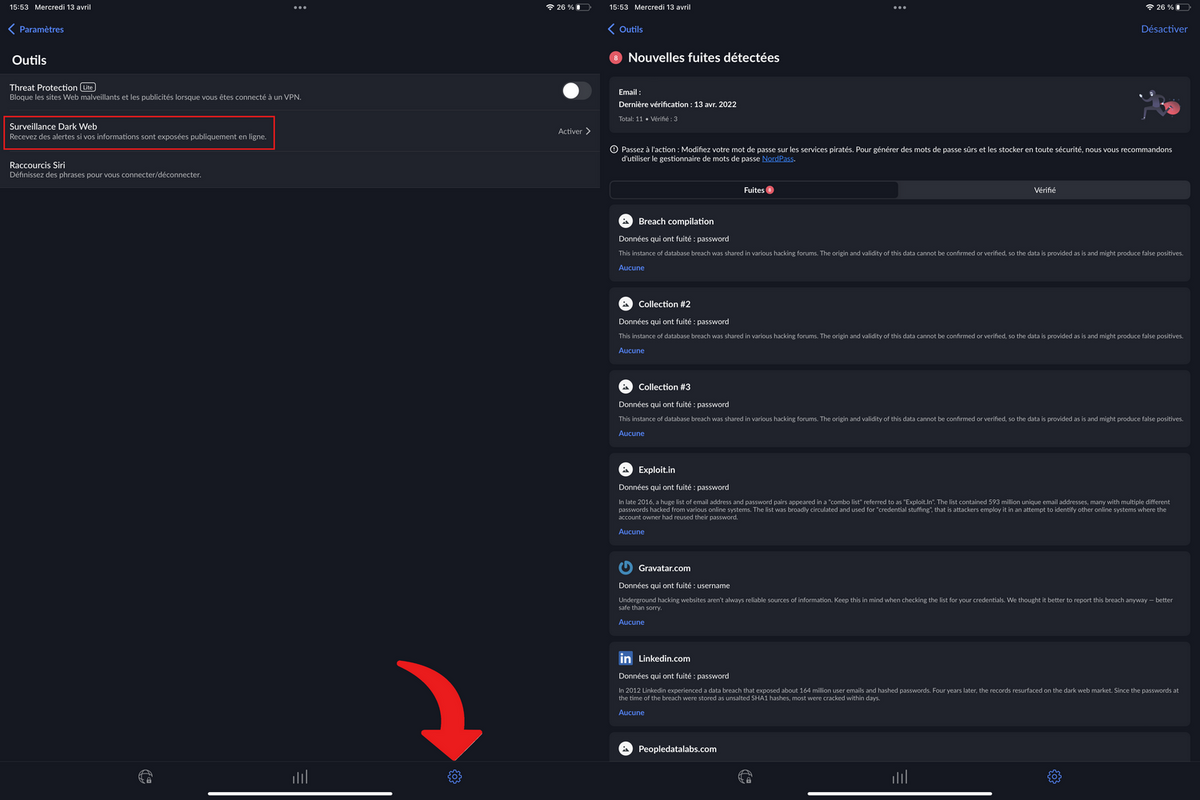The width and height of the screenshot is (1200, 800).
Task: Select the Fuites tab
Action: click(754, 190)
